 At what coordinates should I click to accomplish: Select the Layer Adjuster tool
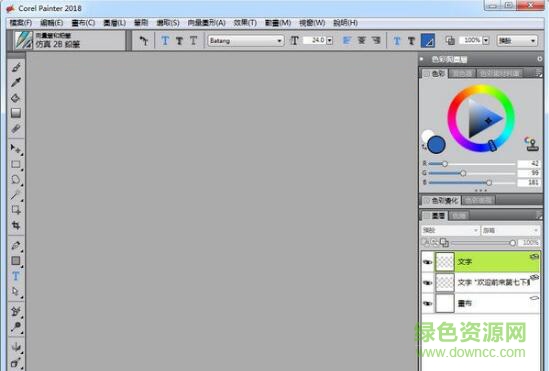(16, 149)
